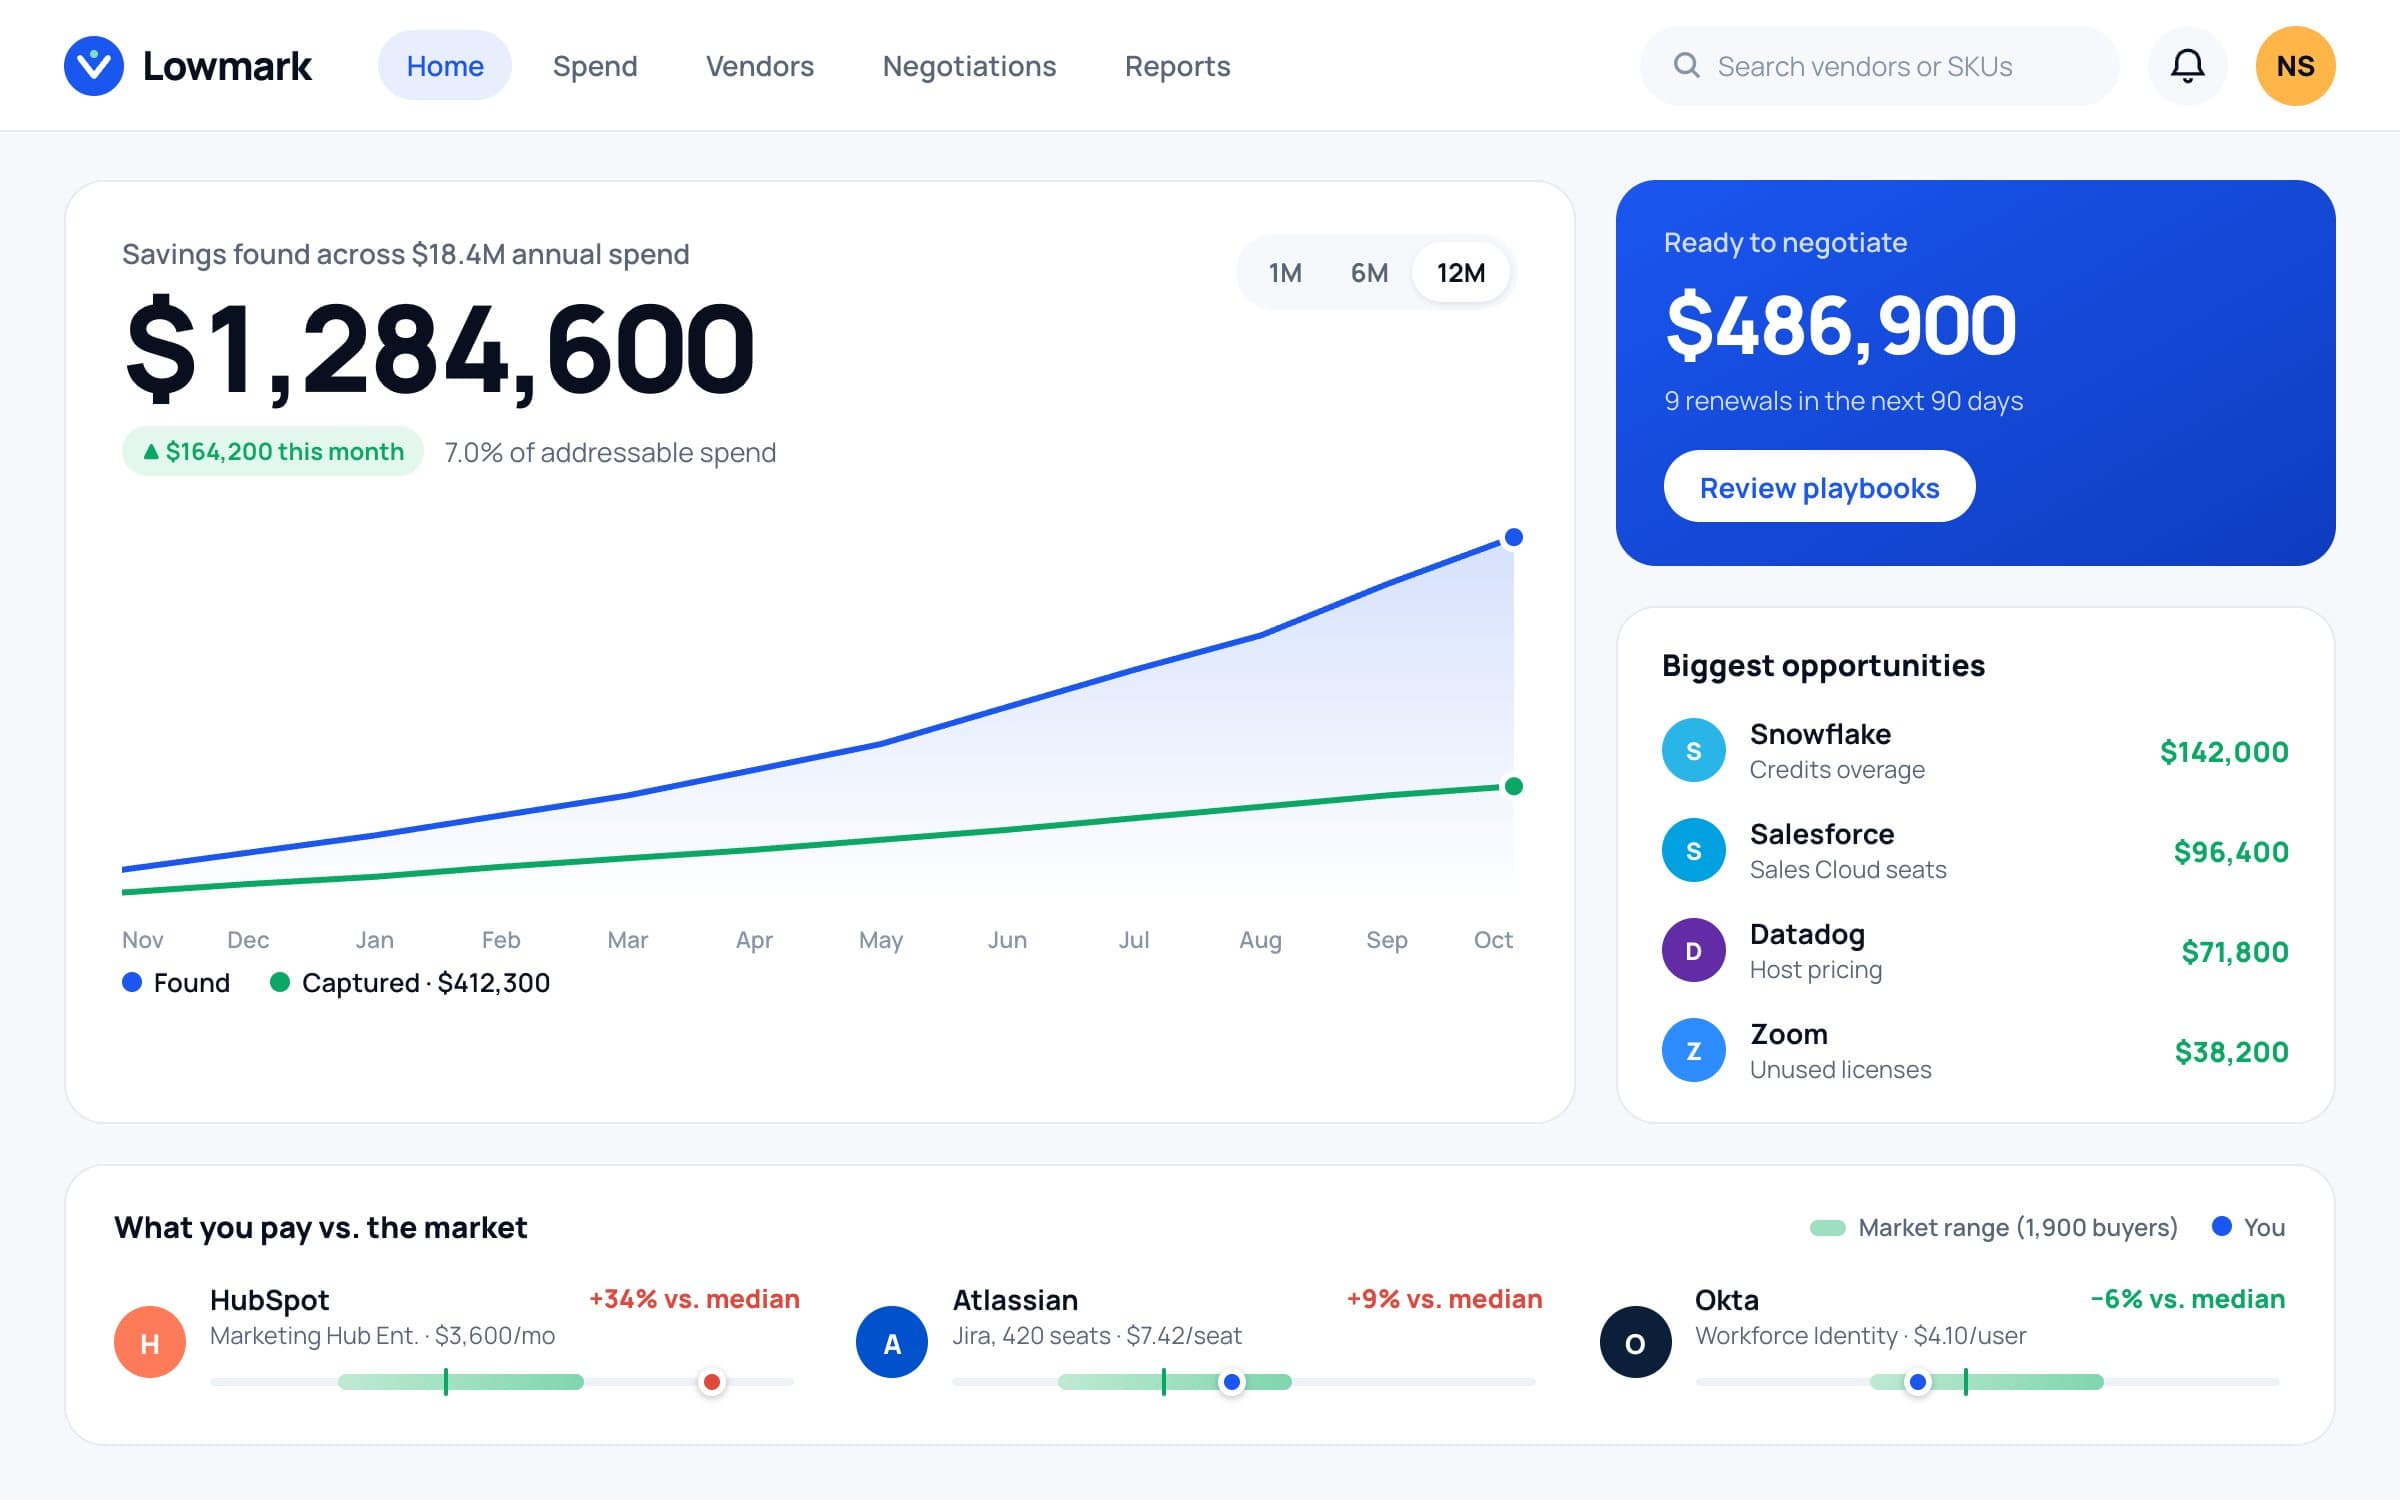This screenshot has height=1500, width=2400.
Task: Open the Reports tab
Action: pyautogui.click(x=1177, y=66)
